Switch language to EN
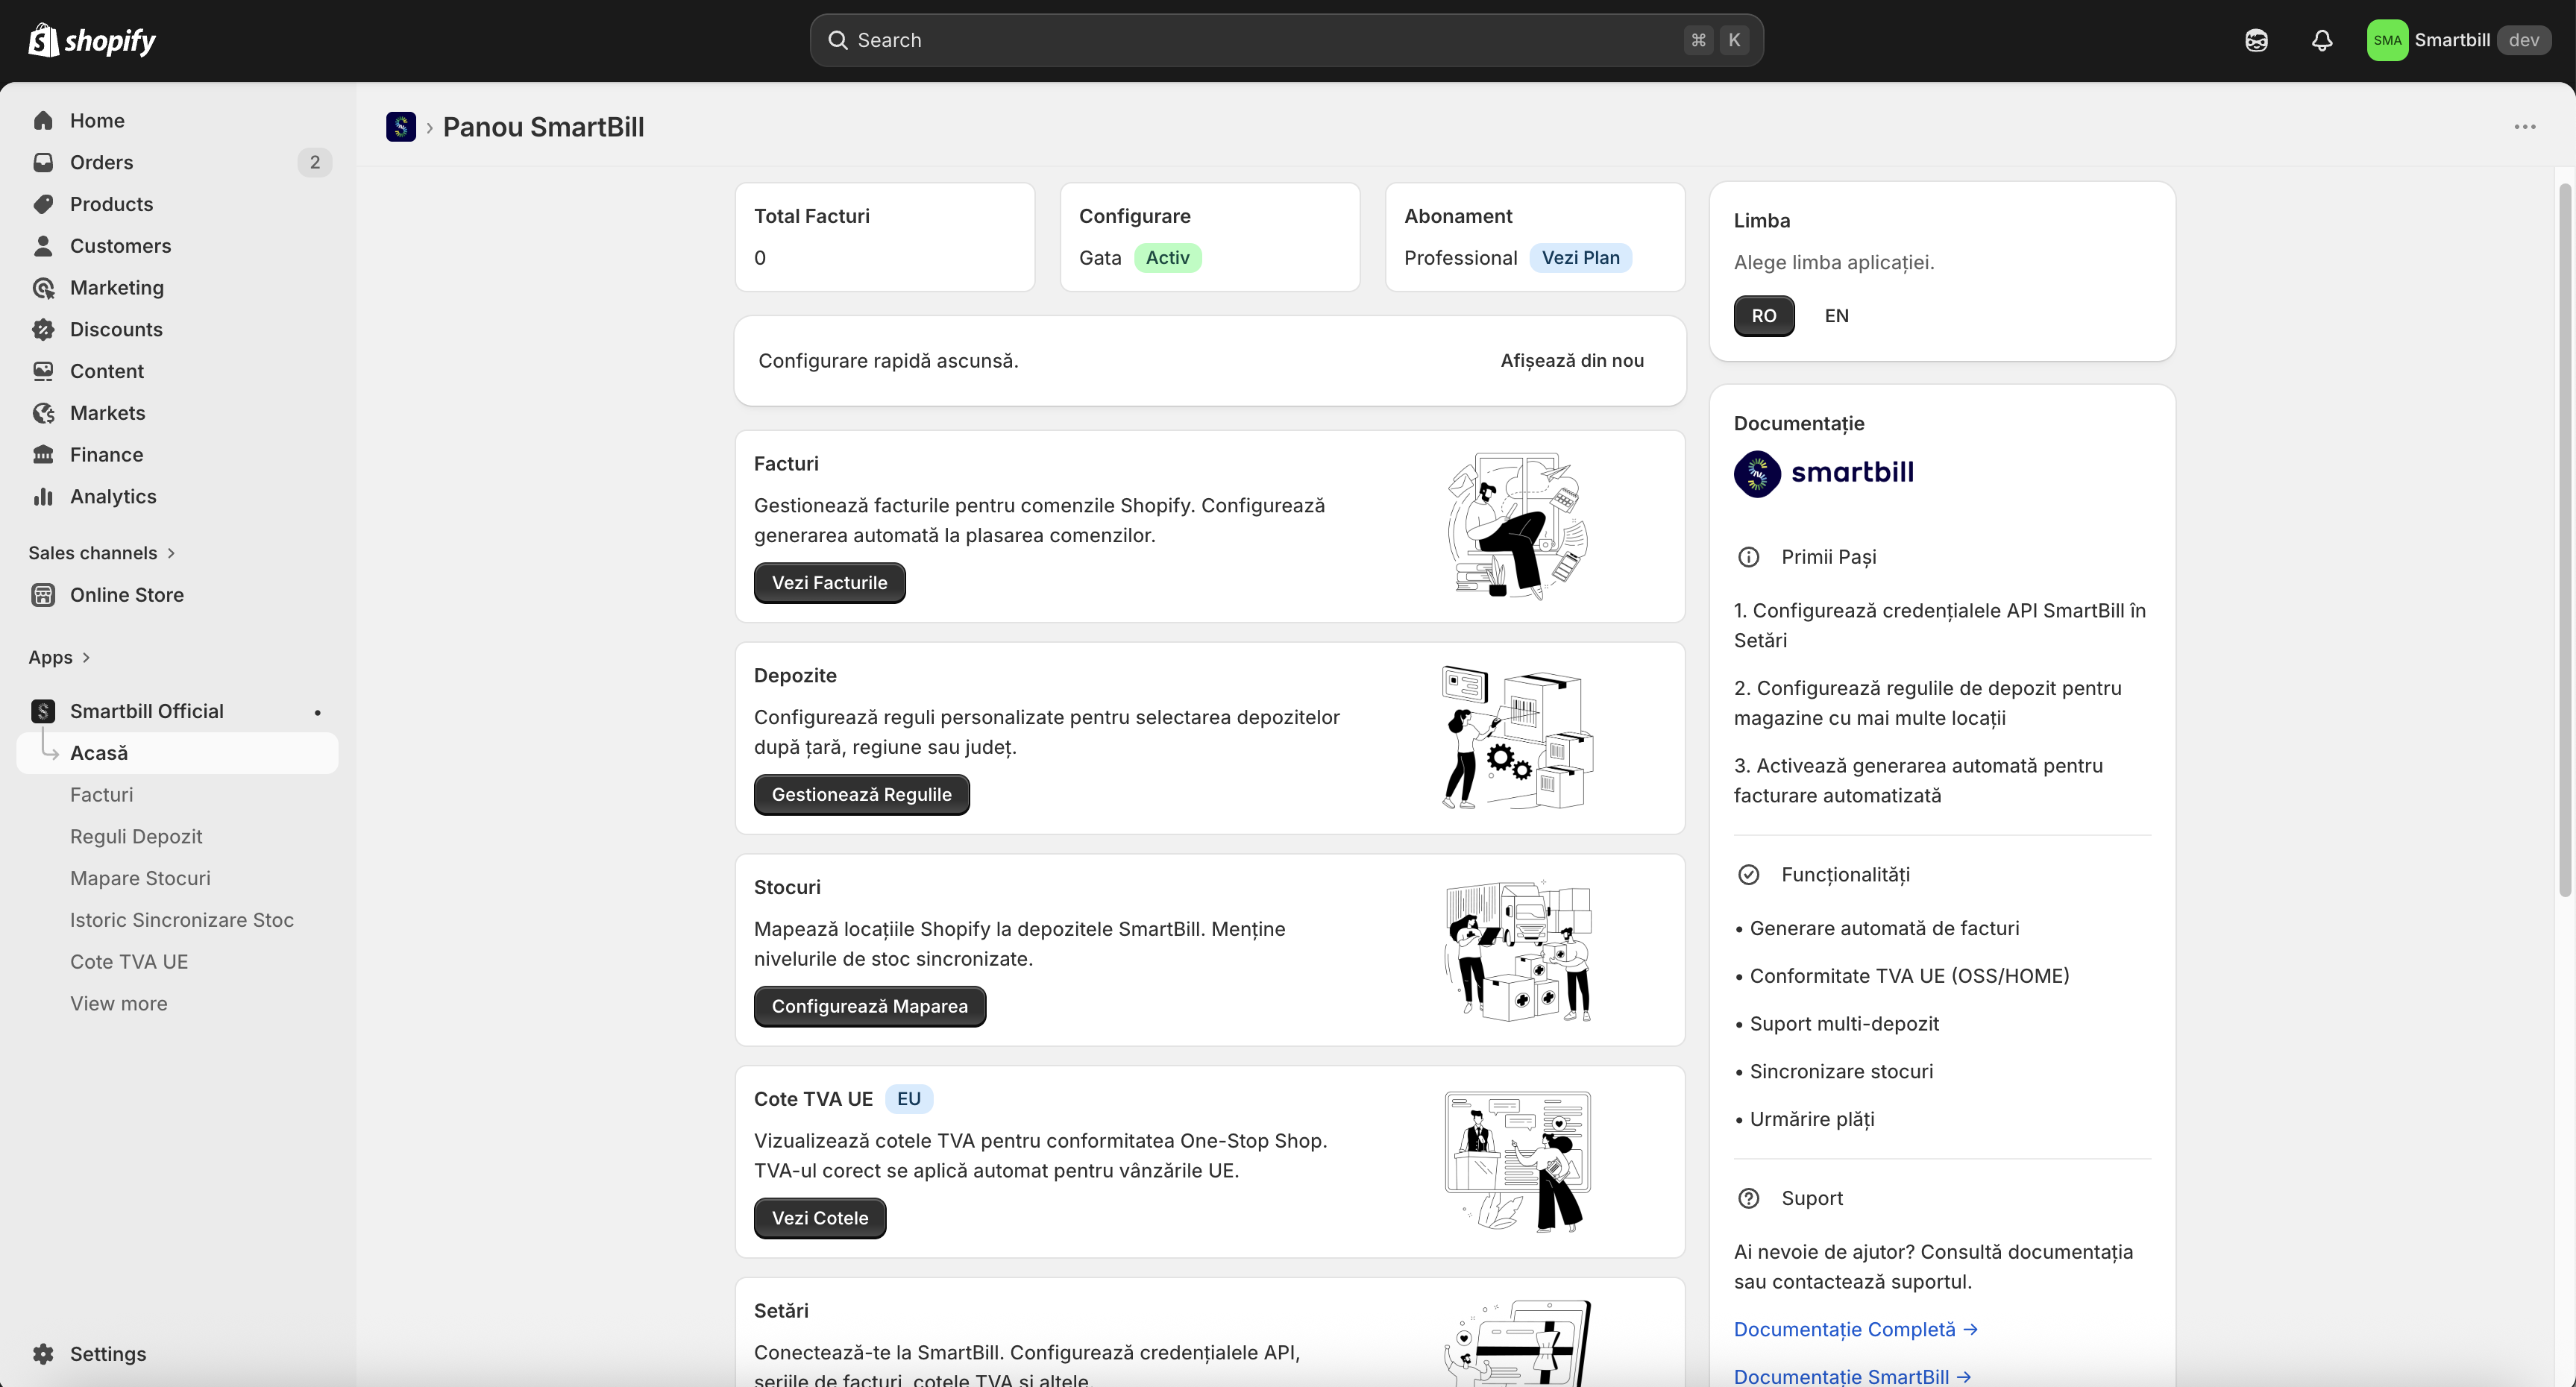Viewport: 2576px width, 1387px height. pos(1836,316)
